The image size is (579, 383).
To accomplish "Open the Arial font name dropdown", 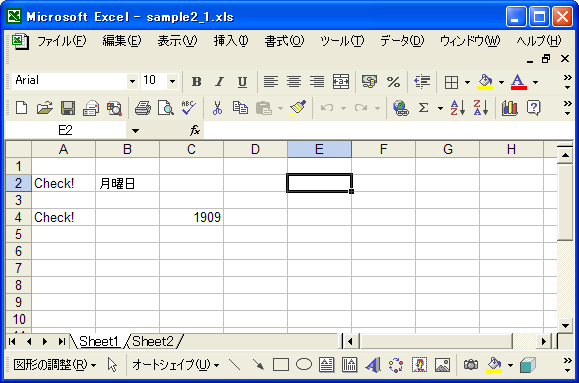I will pyautogui.click(x=132, y=81).
